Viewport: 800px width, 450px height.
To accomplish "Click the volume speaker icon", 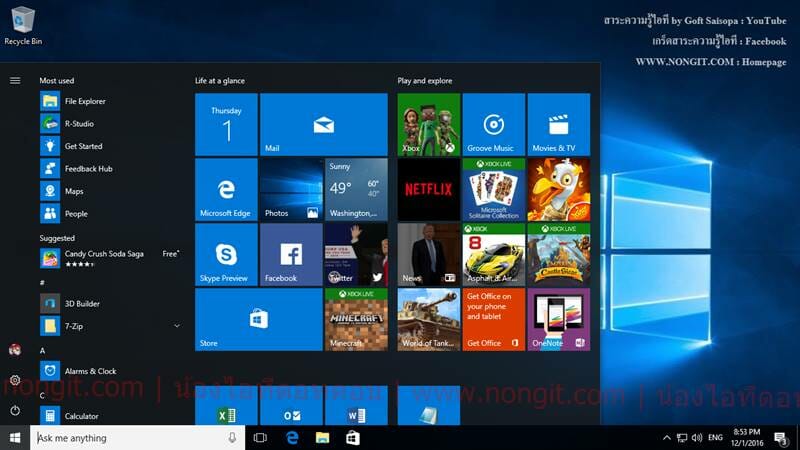I will point(697,438).
